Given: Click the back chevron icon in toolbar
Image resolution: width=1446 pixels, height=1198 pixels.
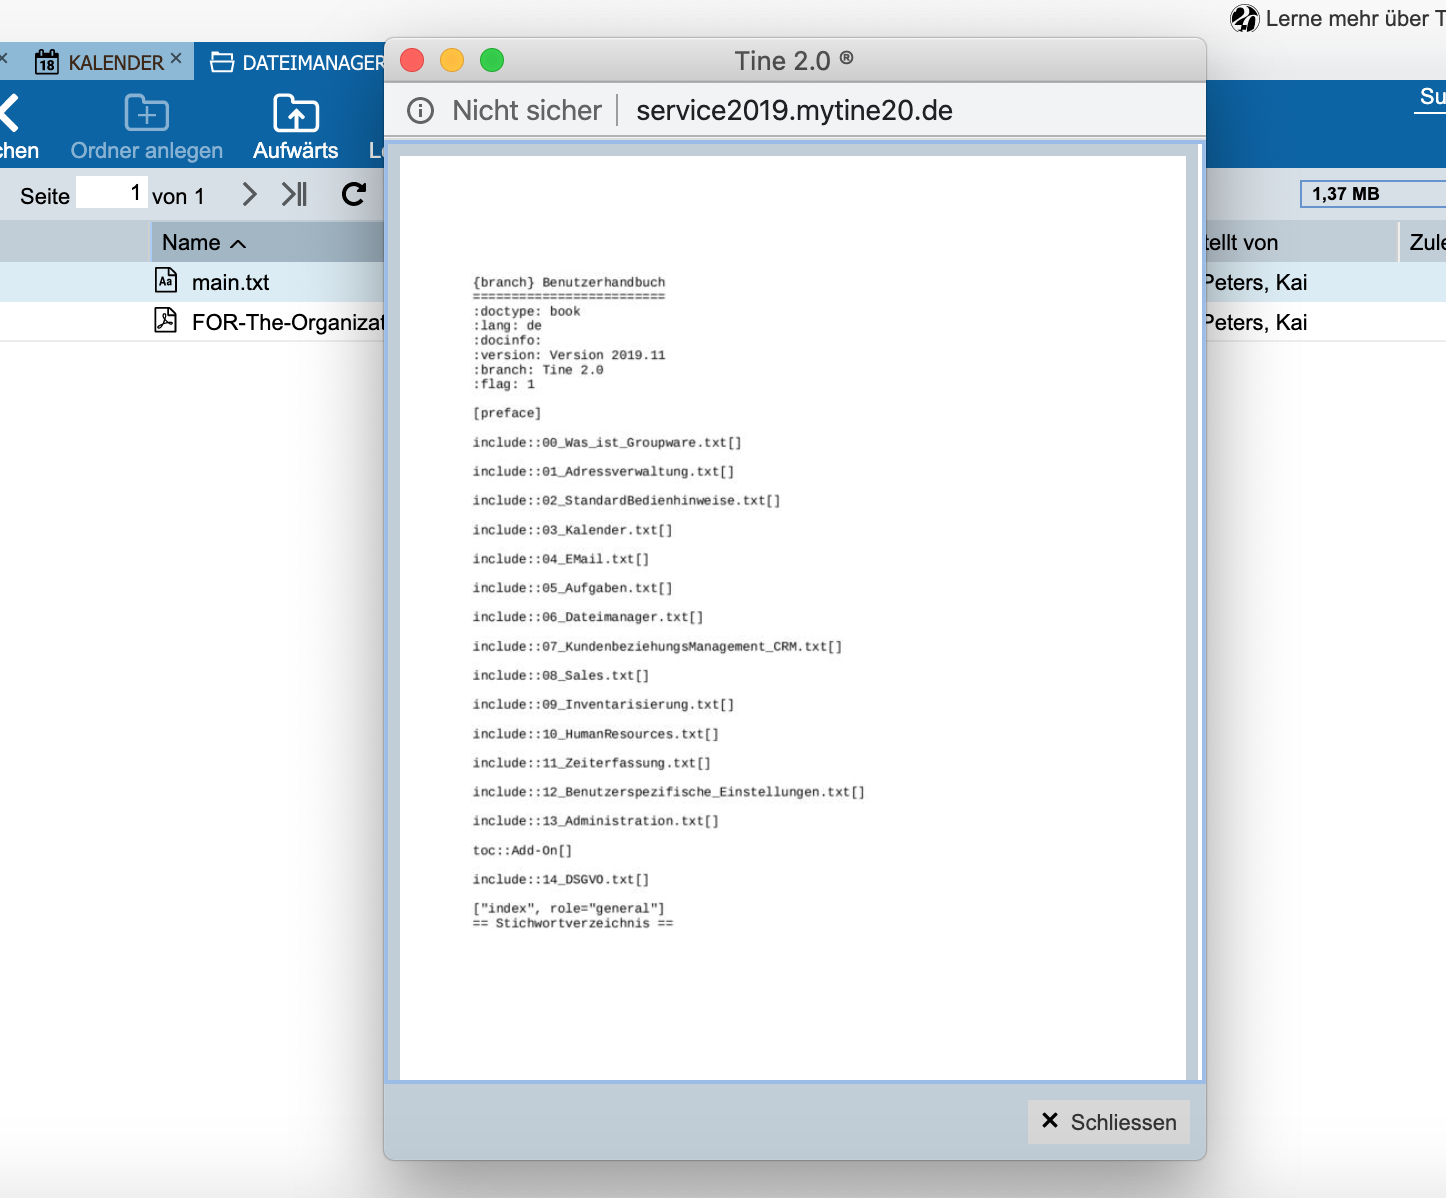Looking at the screenshot, I should (x=10, y=112).
